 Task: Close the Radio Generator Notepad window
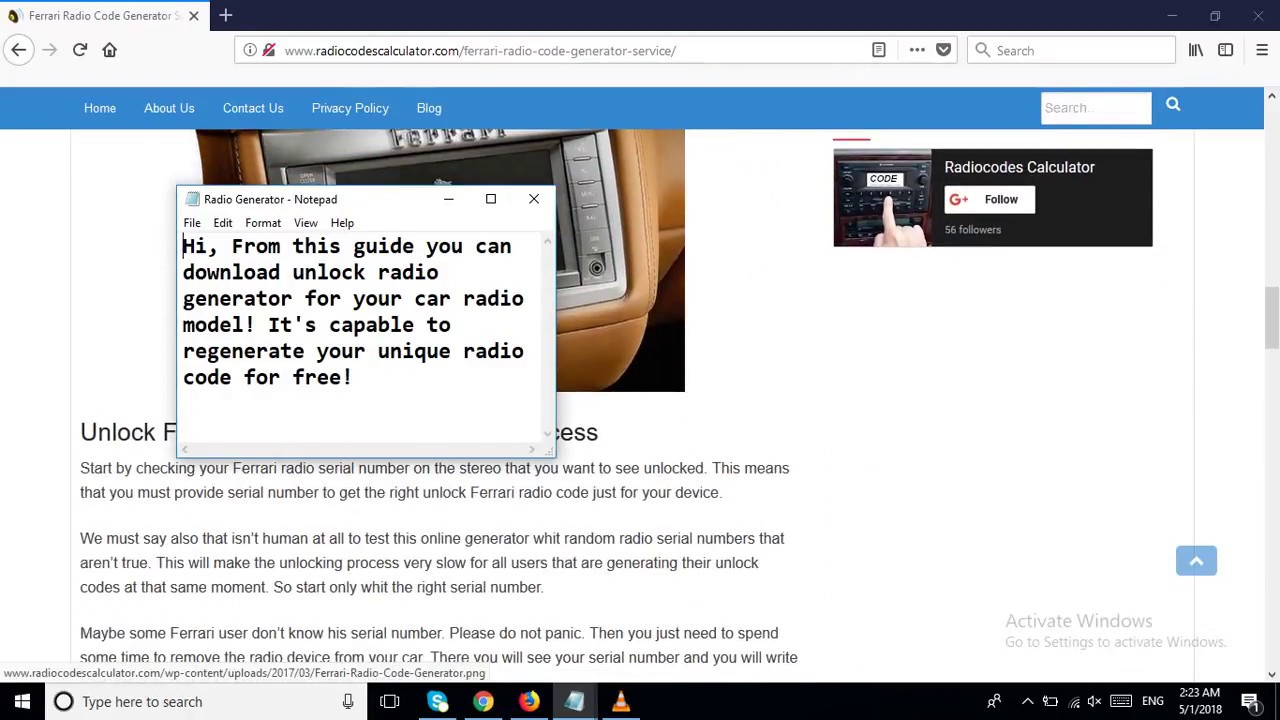click(534, 199)
